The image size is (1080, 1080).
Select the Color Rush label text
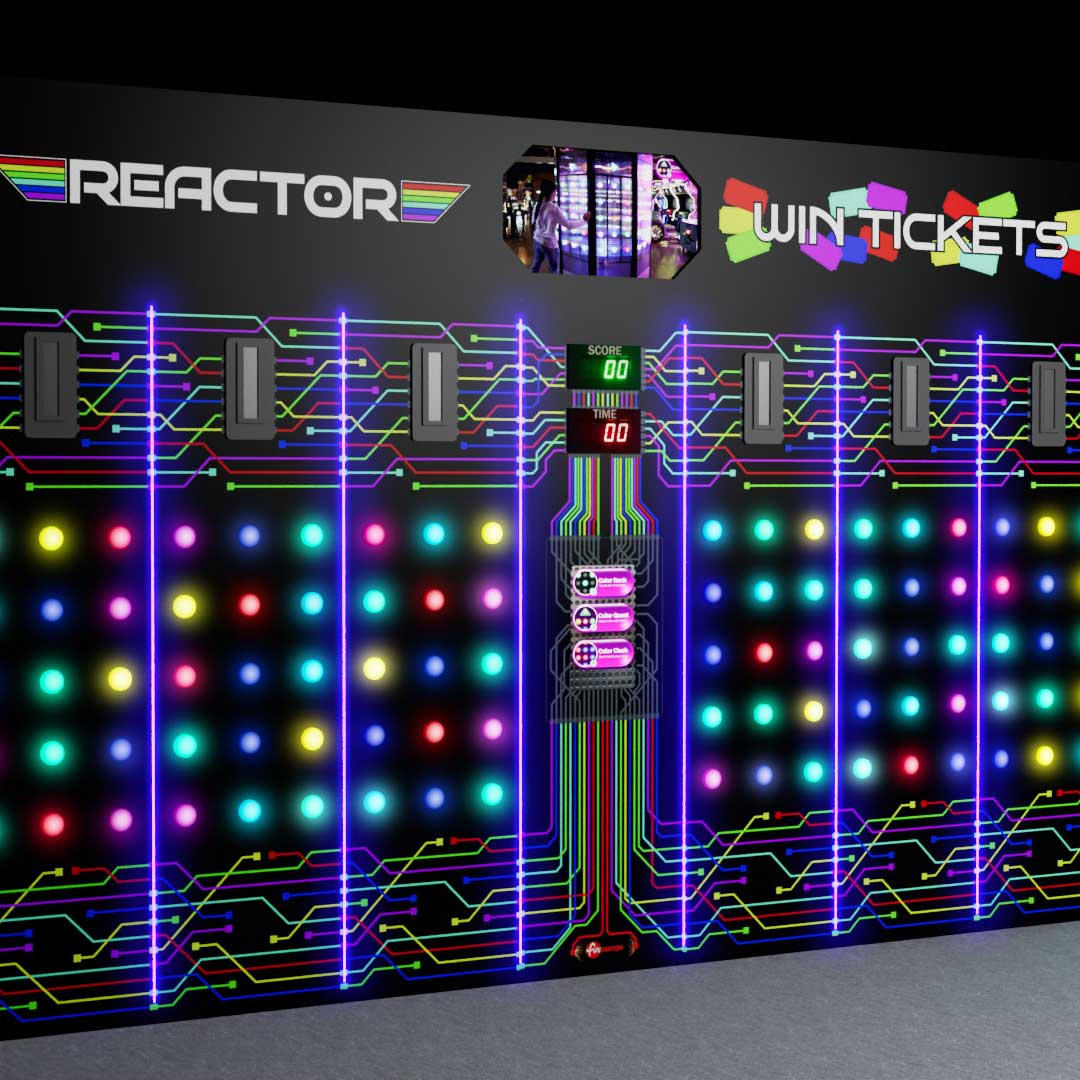click(x=614, y=579)
